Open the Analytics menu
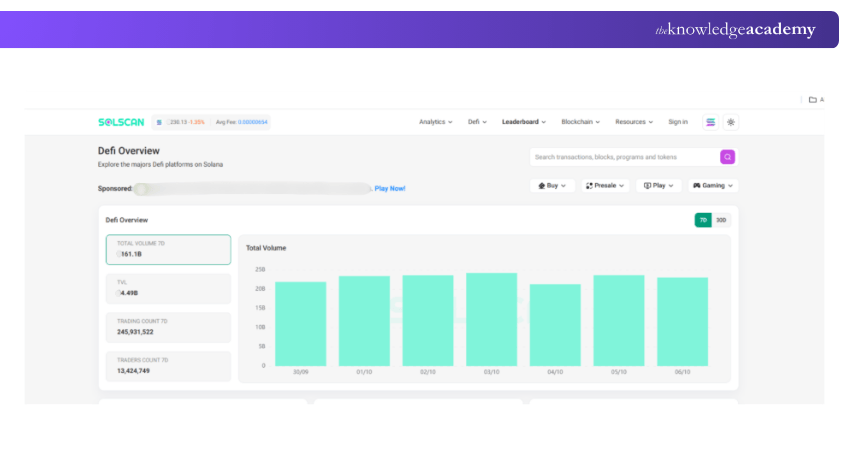 pos(435,122)
